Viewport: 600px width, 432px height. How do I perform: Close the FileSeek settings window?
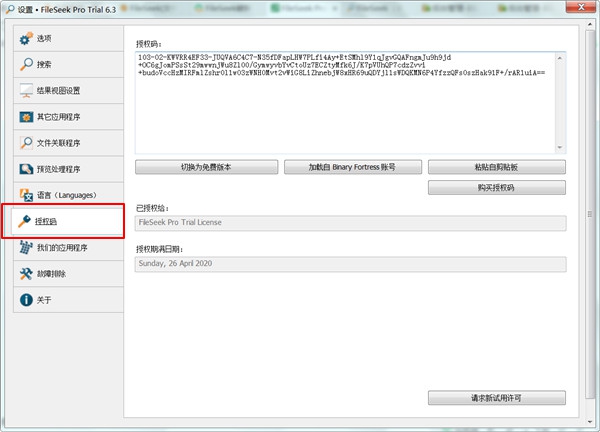tap(581, 7)
